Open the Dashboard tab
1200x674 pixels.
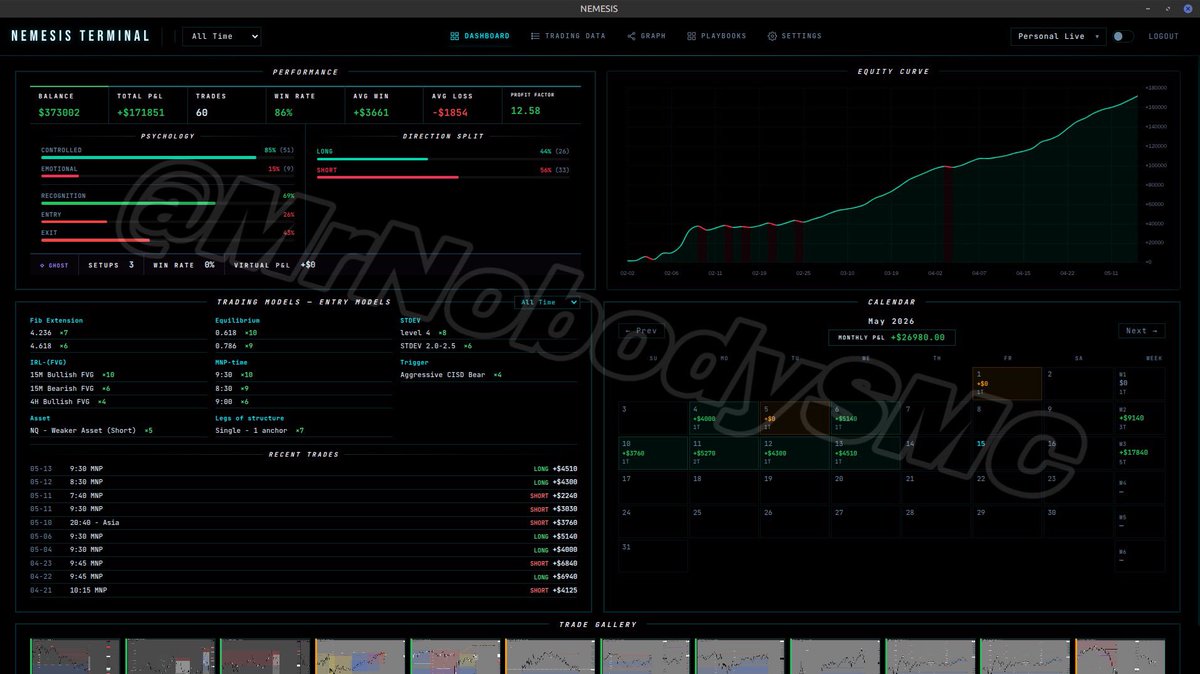point(480,36)
